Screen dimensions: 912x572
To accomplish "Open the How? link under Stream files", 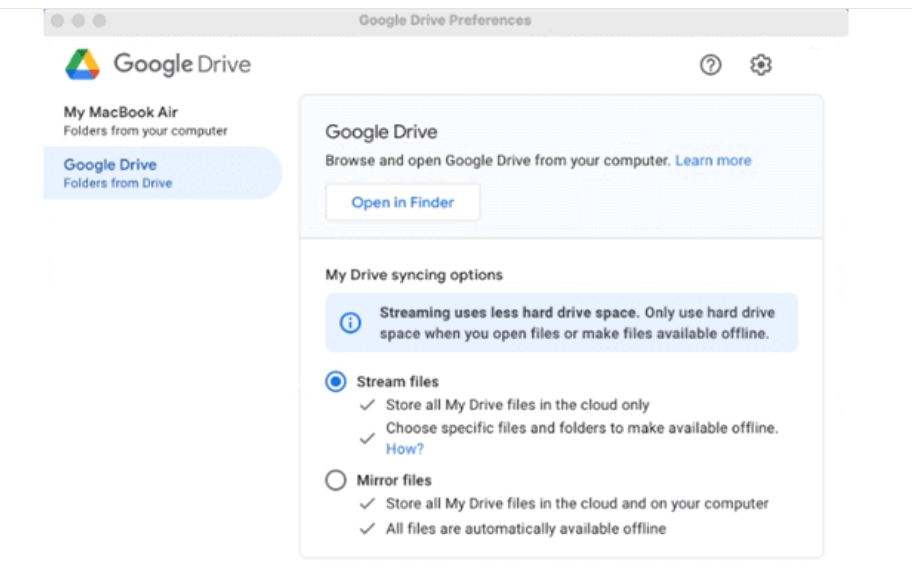I will pyautogui.click(x=405, y=449).
